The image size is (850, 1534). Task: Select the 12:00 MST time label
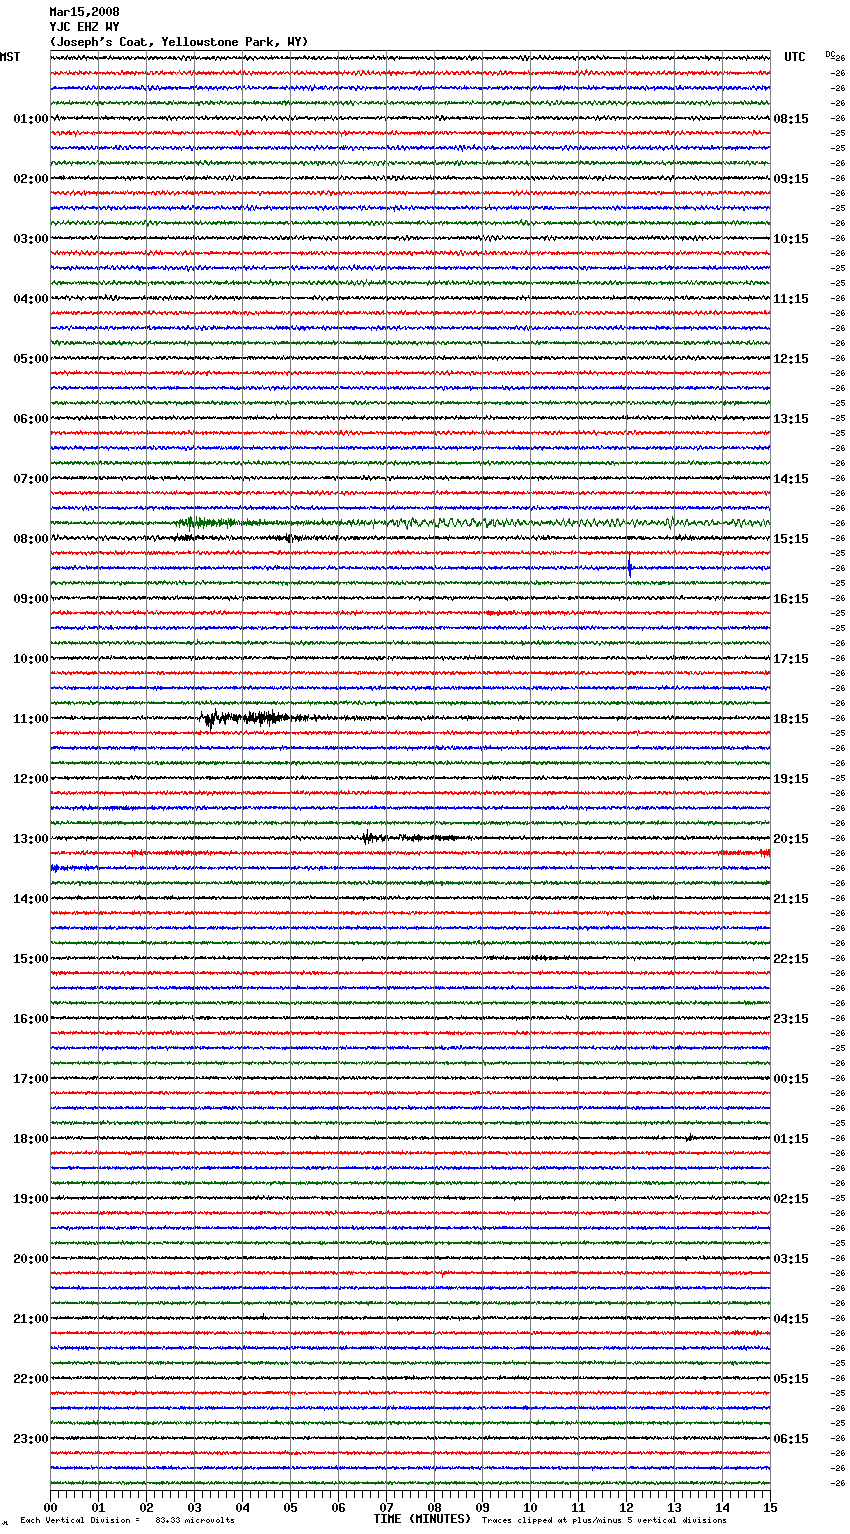(30, 779)
